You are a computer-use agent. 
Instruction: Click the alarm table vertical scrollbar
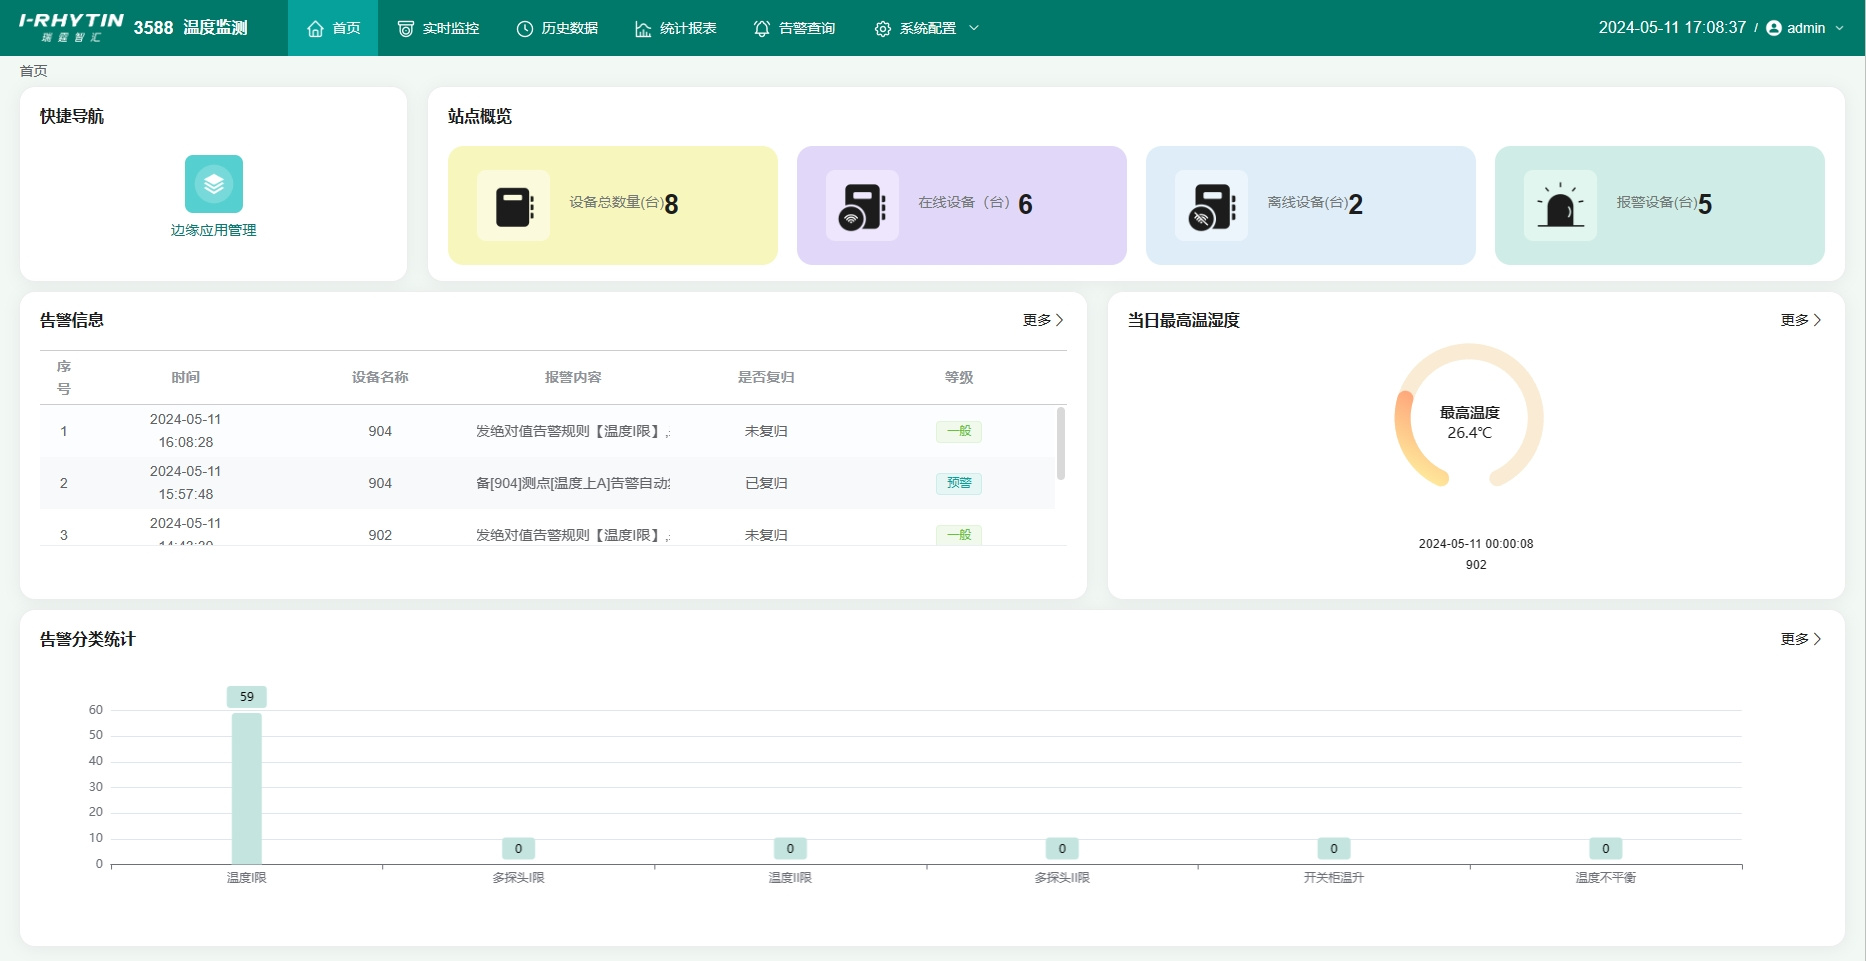click(x=1060, y=443)
